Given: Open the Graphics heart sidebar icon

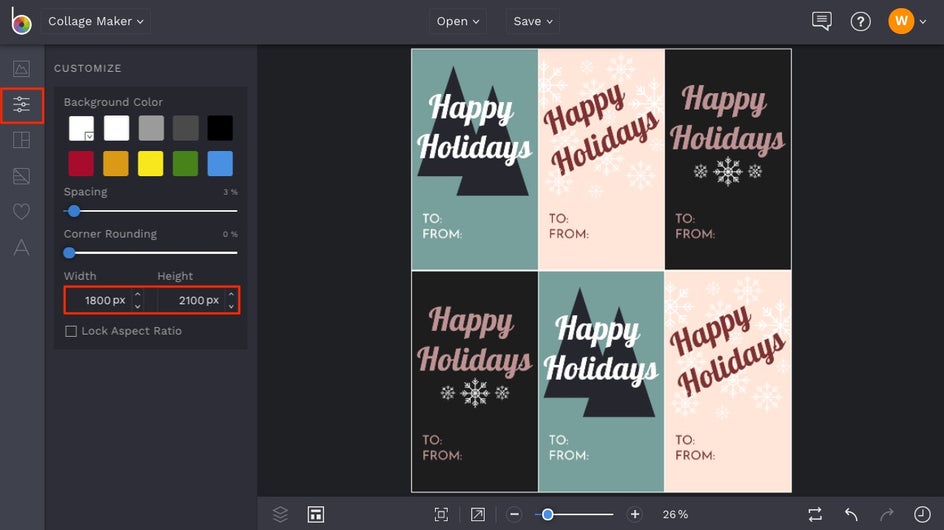Looking at the screenshot, I should [x=22, y=211].
